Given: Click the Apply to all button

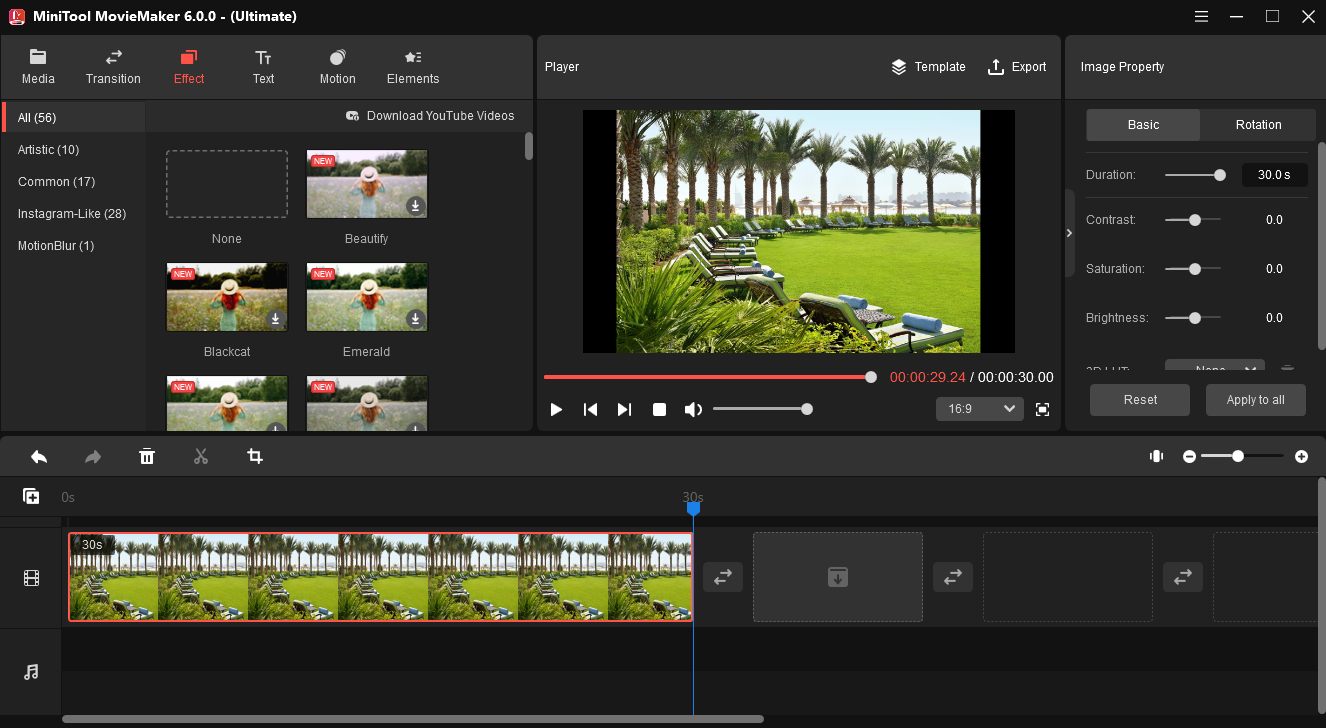Looking at the screenshot, I should pyautogui.click(x=1255, y=400).
